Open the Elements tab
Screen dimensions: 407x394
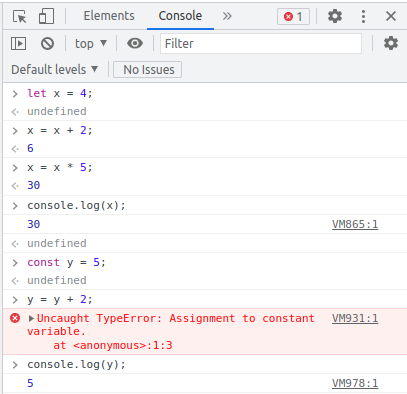click(109, 16)
